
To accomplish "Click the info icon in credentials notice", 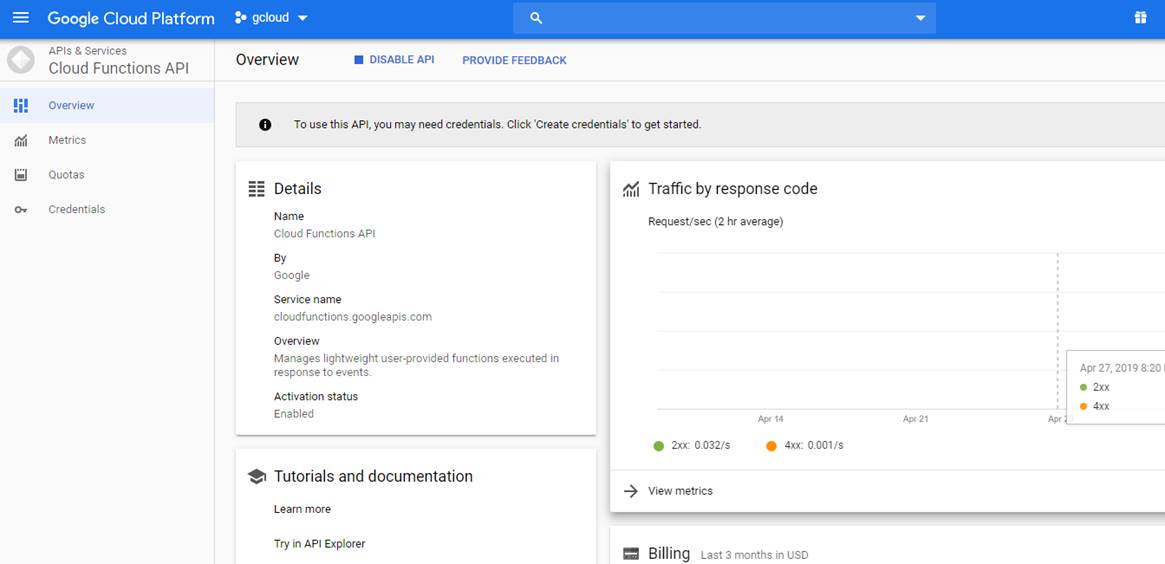I will point(265,125).
